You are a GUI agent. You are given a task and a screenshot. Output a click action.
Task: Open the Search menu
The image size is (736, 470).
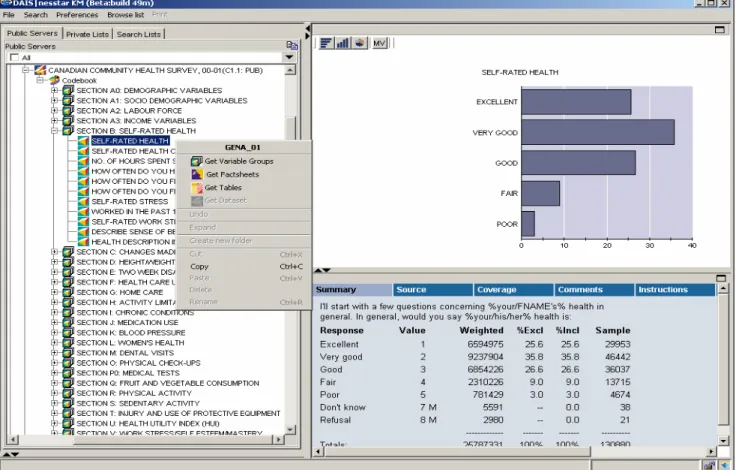pyautogui.click(x=36, y=15)
